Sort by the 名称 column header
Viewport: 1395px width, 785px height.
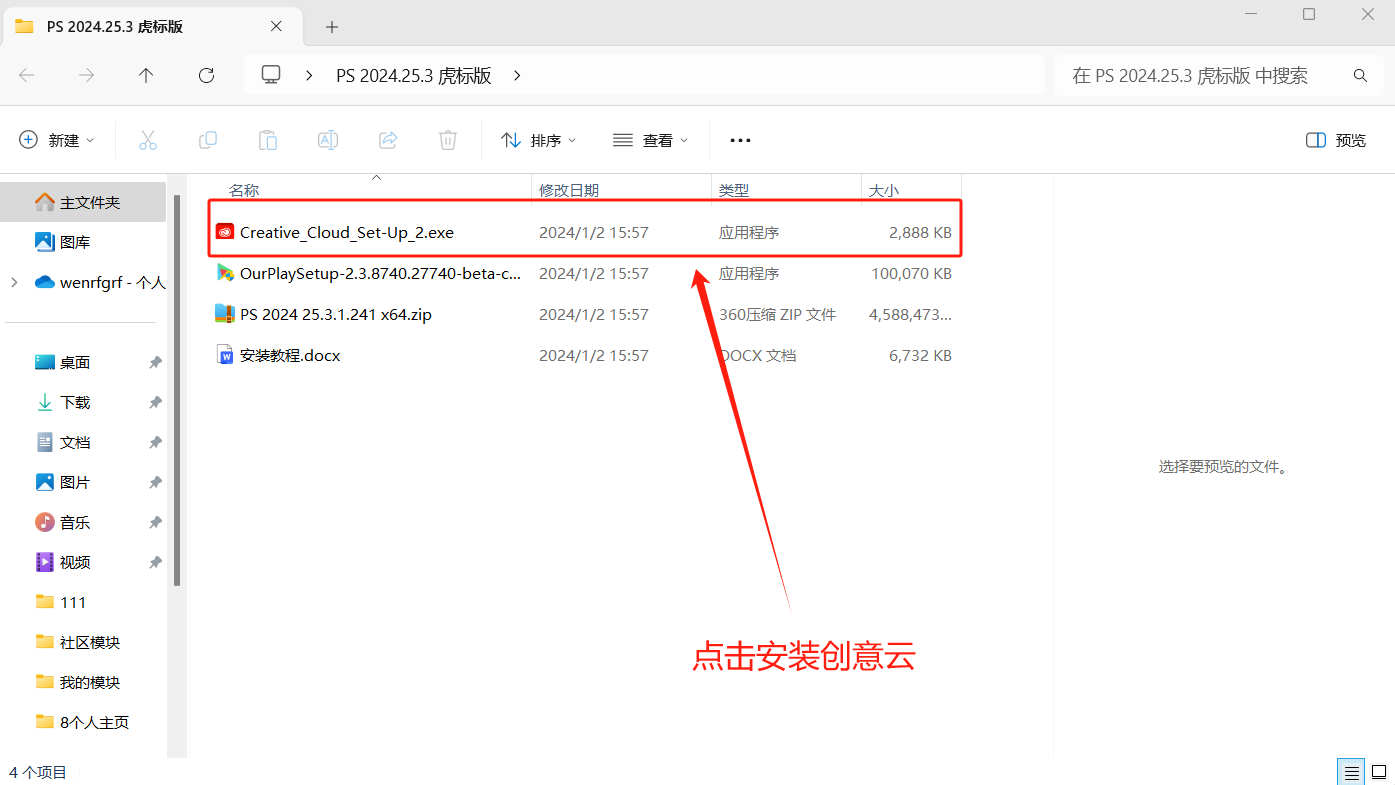[244, 190]
